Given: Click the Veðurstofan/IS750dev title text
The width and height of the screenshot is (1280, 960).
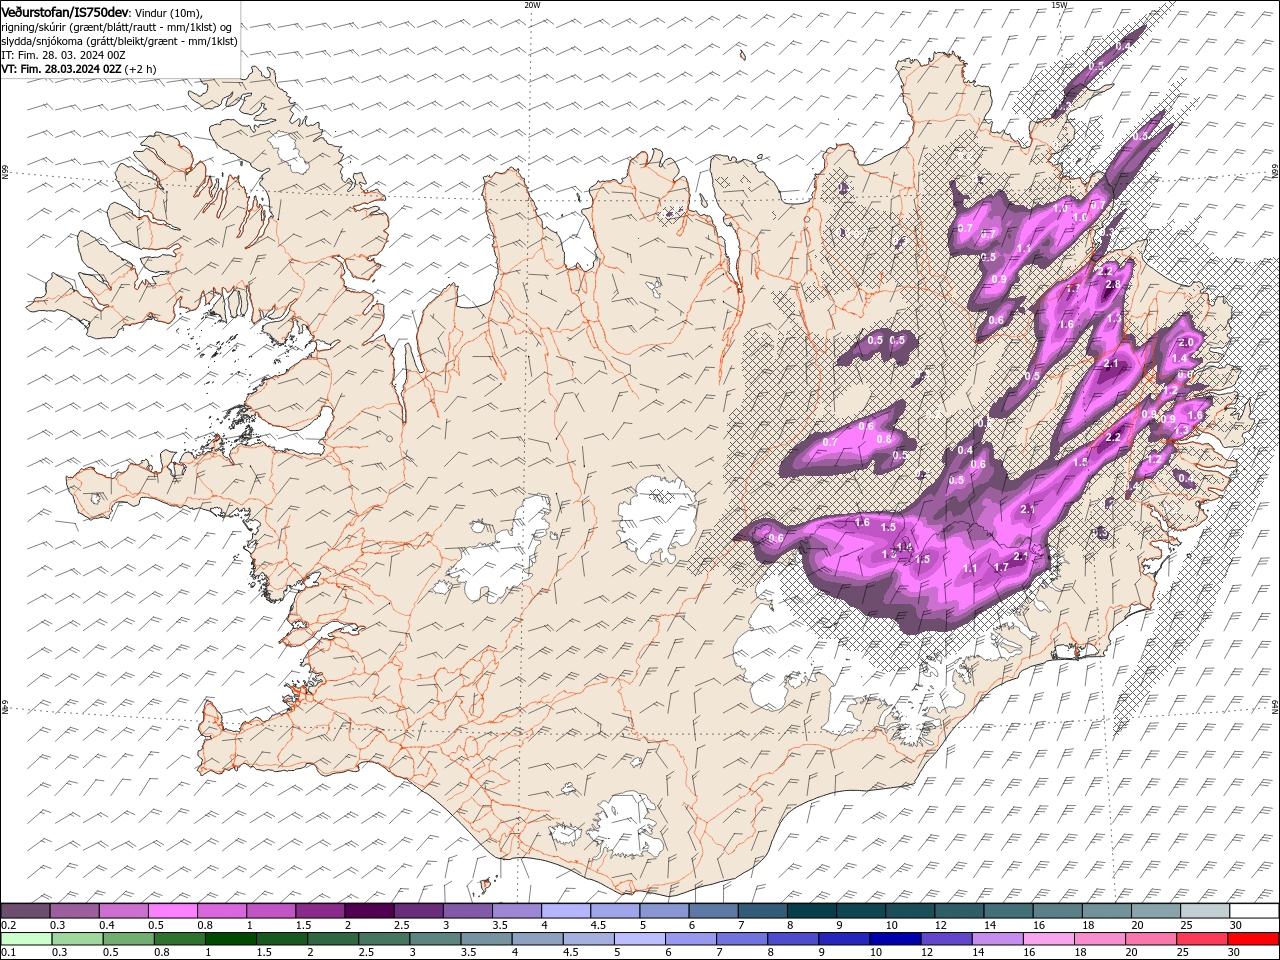Looking at the screenshot, I should click(65, 11).
